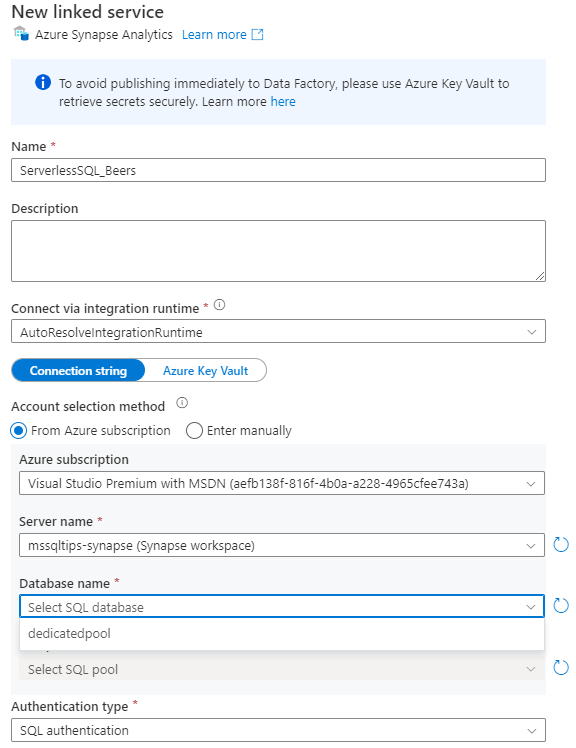576x748 pixels.
Task: Choose dedicatedpool from the database list
Action: [x=282, y=634]
